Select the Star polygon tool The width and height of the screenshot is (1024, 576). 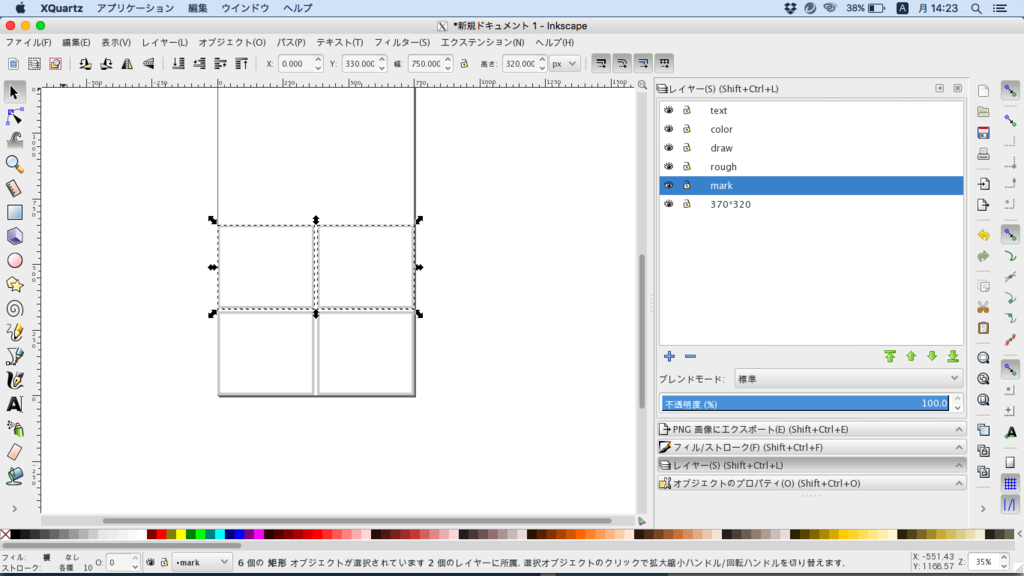point(14,284)
